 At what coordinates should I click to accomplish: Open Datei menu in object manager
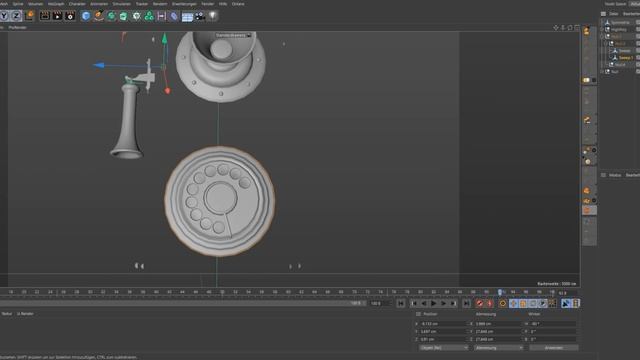click(x=613, y=14)
